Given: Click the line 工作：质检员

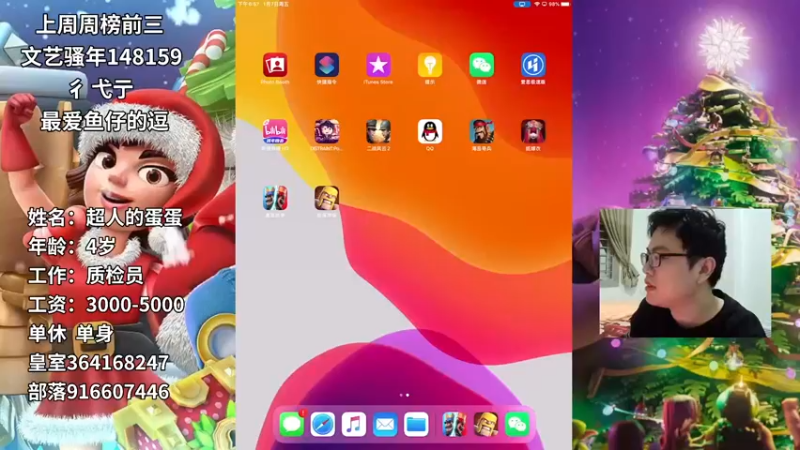Looking at the screenshot, I should 86,276.
